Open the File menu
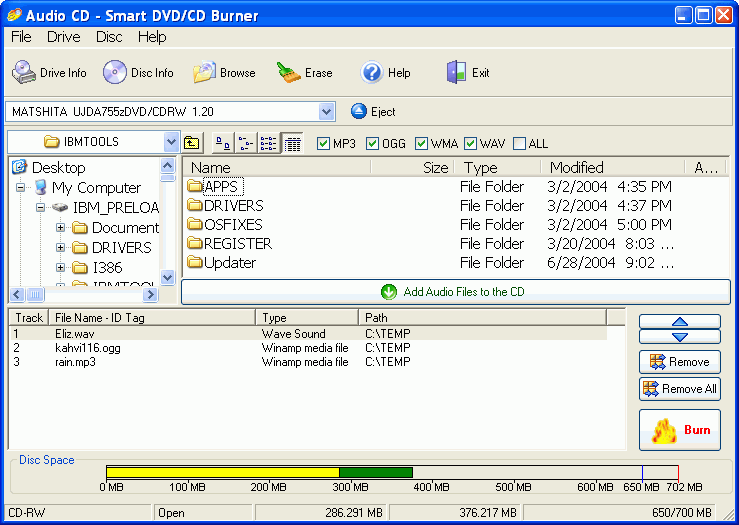Screen dimensions: 739x525 point(21,37)
